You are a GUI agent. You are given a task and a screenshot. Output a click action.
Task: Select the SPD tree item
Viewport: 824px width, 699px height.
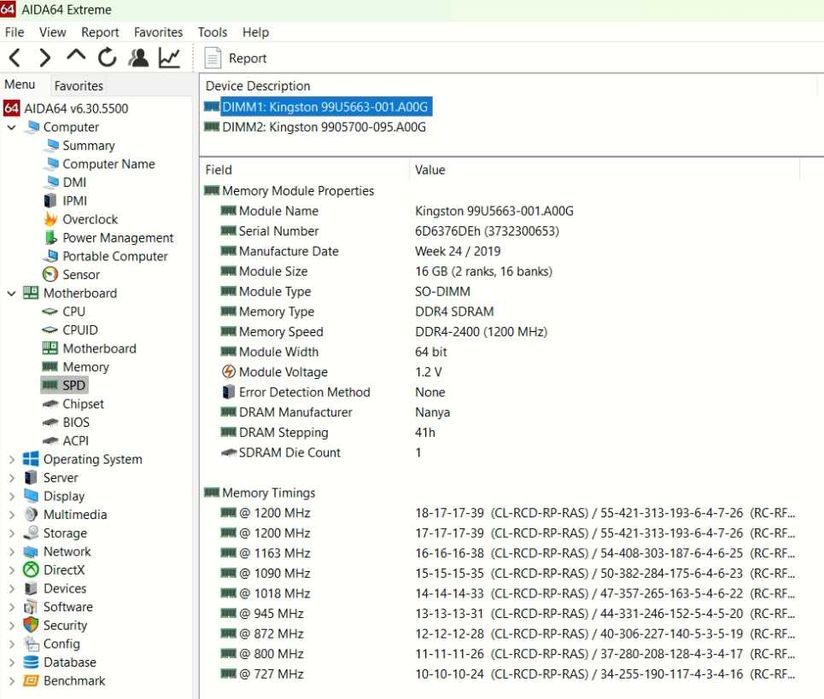[64, 385]
